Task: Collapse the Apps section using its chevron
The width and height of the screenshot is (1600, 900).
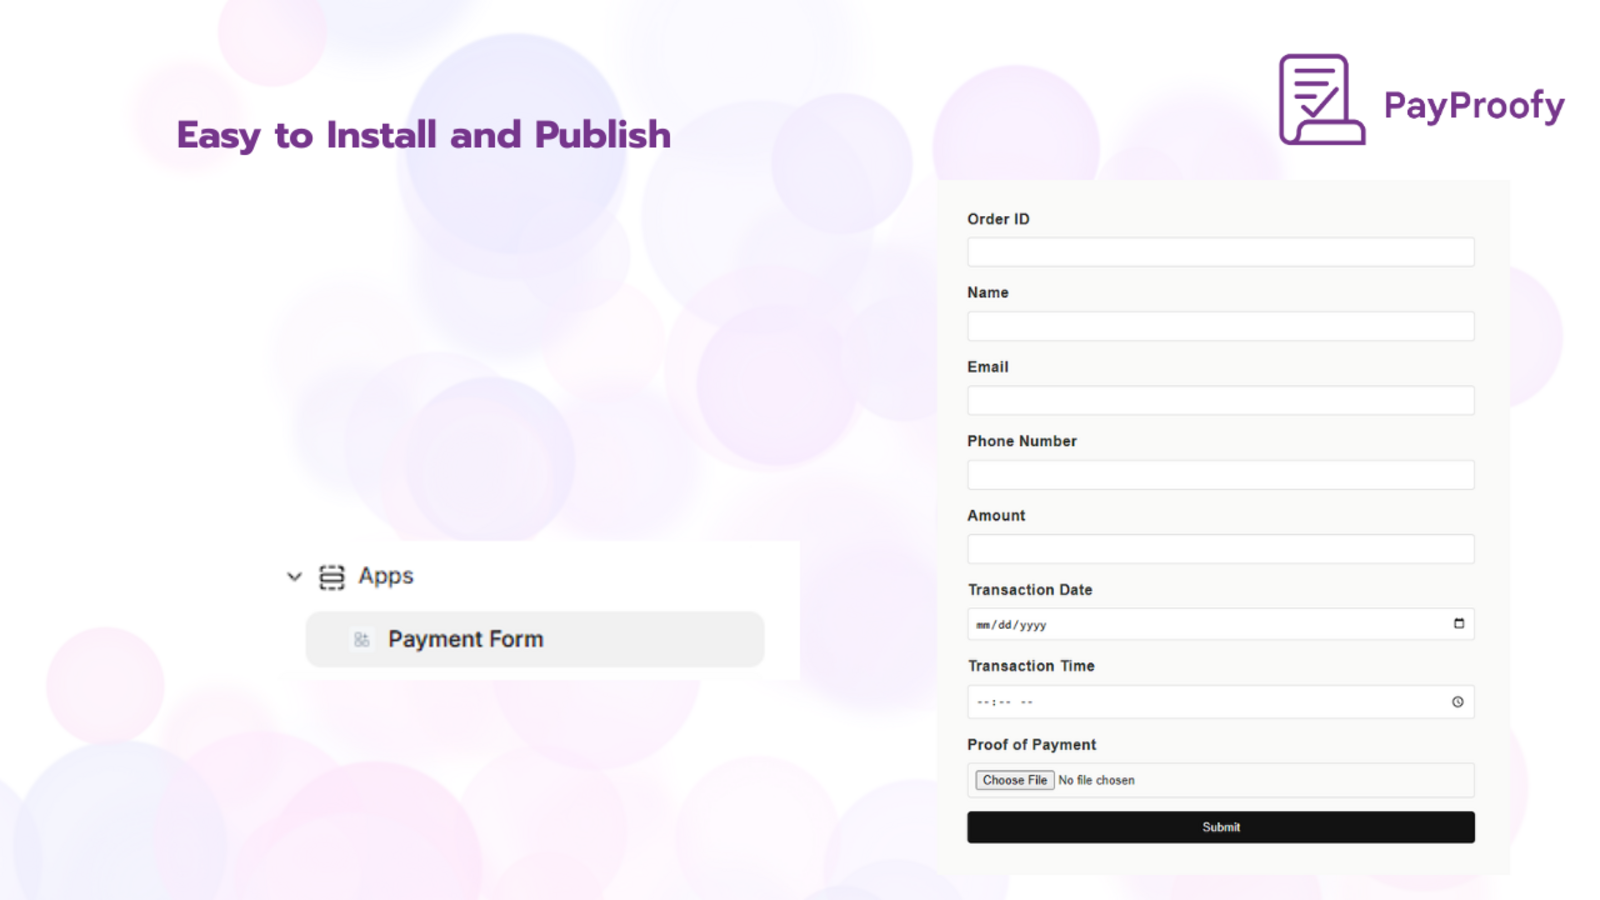Action: coord(294,577)
